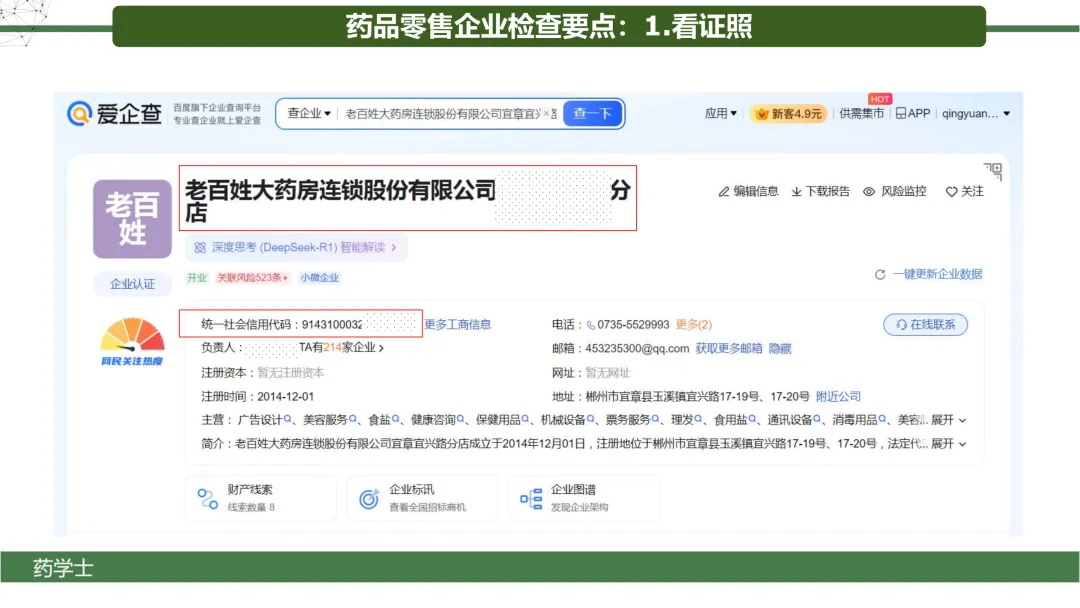Click the 关注 heart to follow company
Screen dimensions: 1080x608
[964, 191]
